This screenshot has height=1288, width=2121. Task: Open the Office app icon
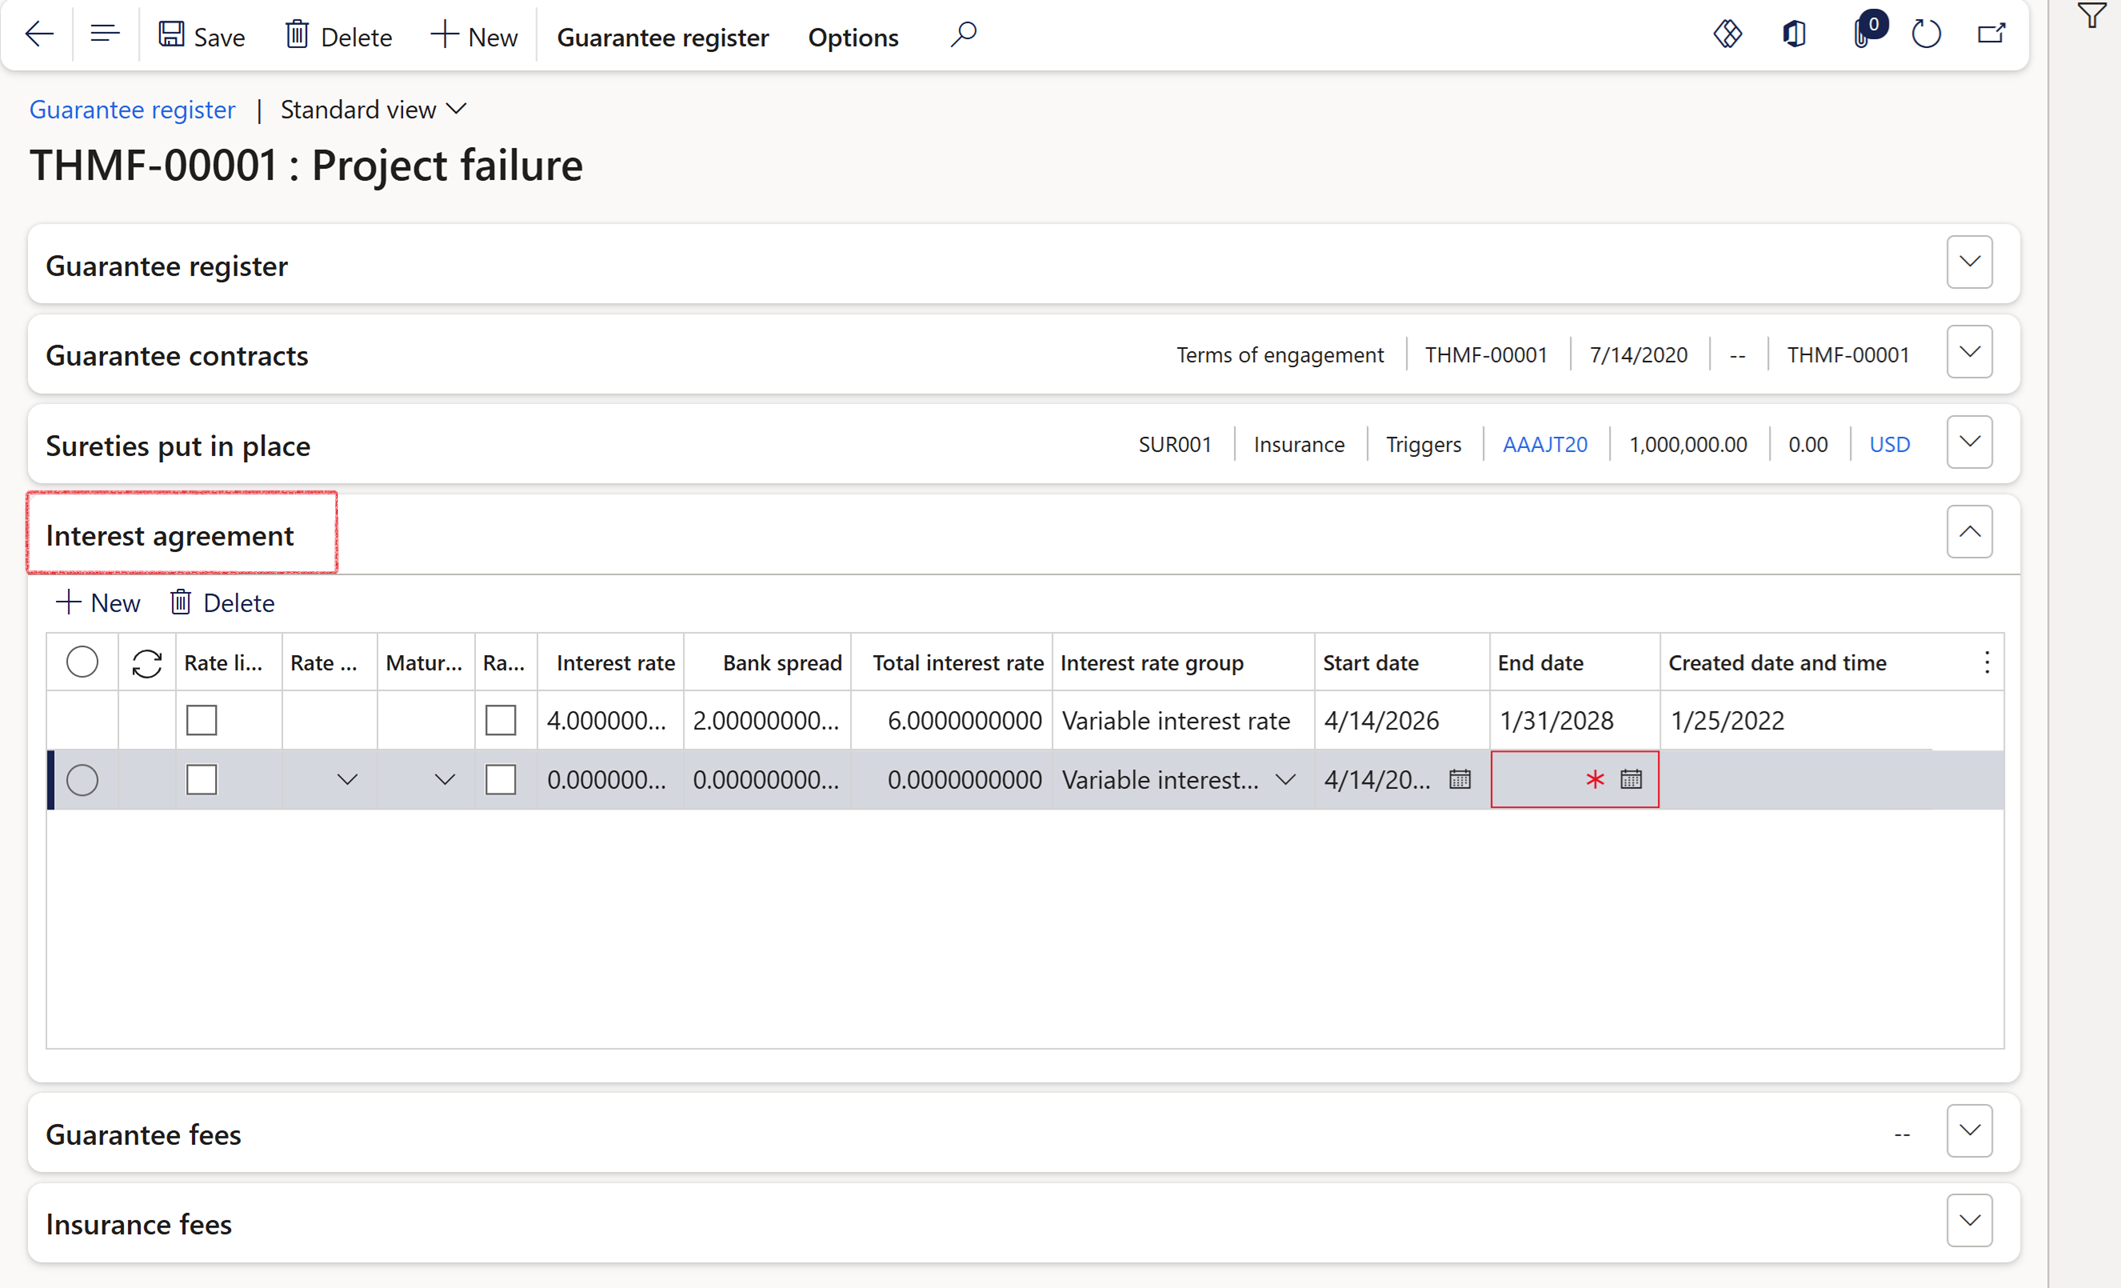click(1794, 35)
